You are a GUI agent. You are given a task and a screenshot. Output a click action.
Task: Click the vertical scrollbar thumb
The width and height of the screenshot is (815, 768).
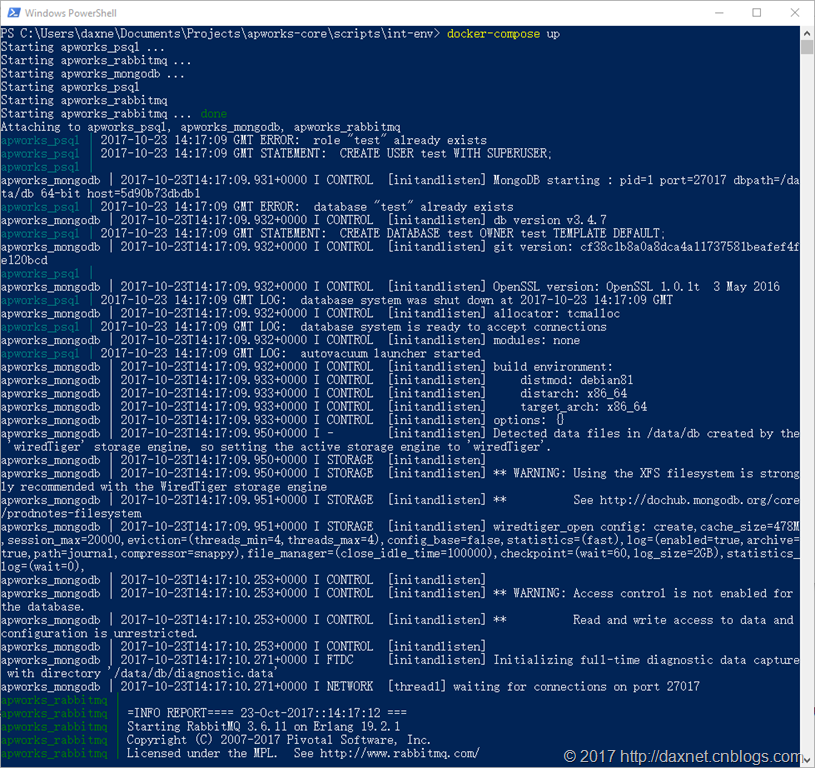point(807,47)
